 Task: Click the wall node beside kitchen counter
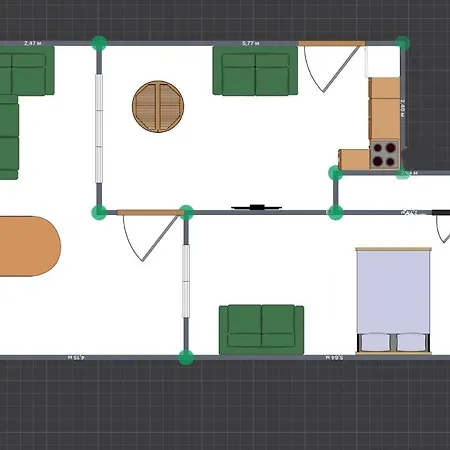pyautogui.click(x=336, y=173)
